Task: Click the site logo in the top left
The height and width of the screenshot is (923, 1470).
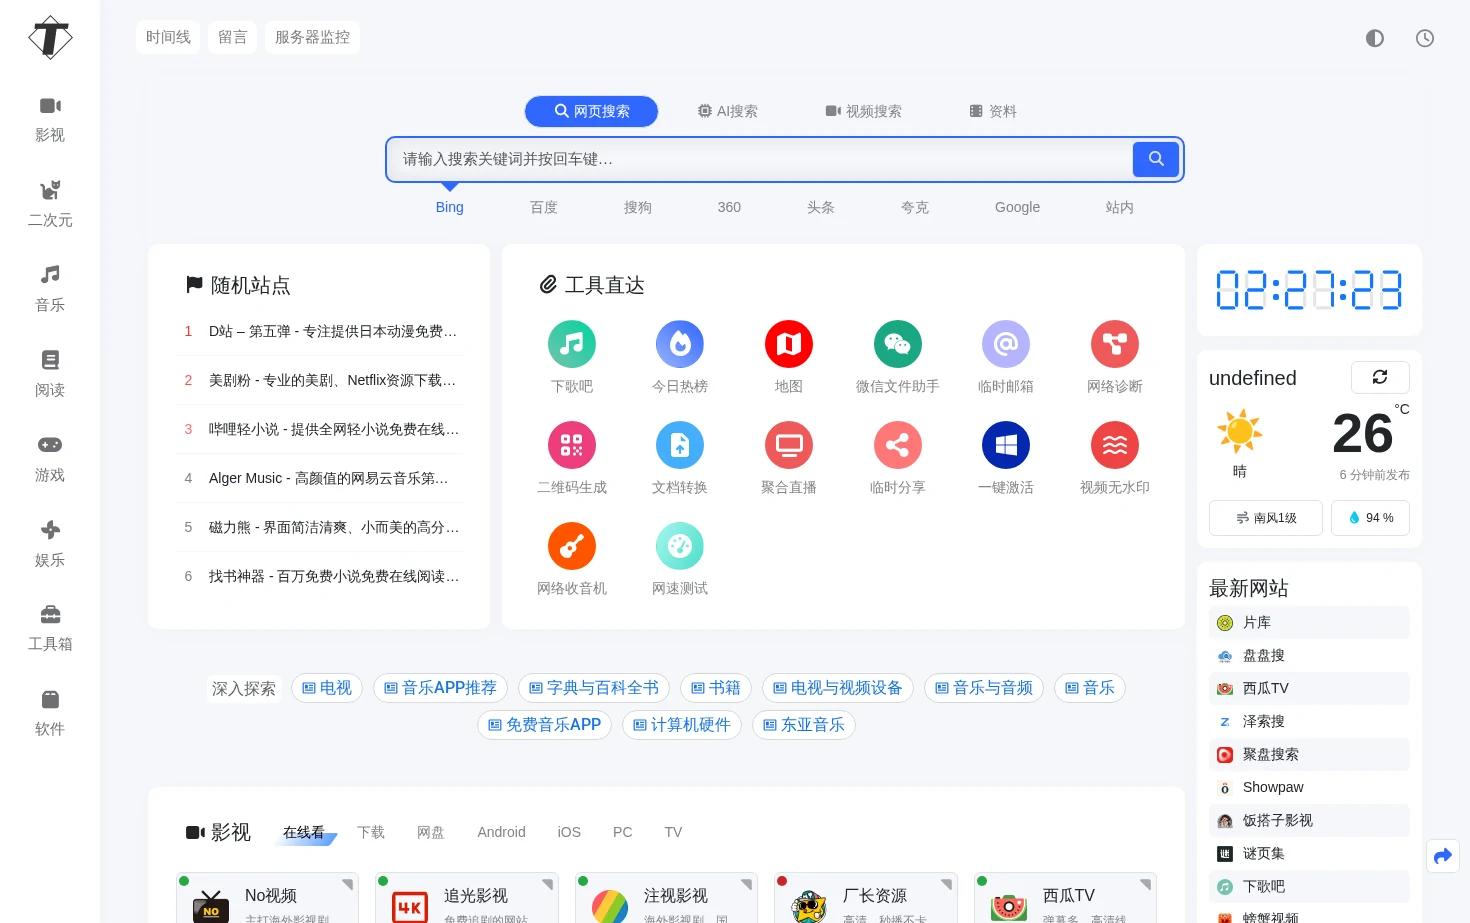Action: 50,38
